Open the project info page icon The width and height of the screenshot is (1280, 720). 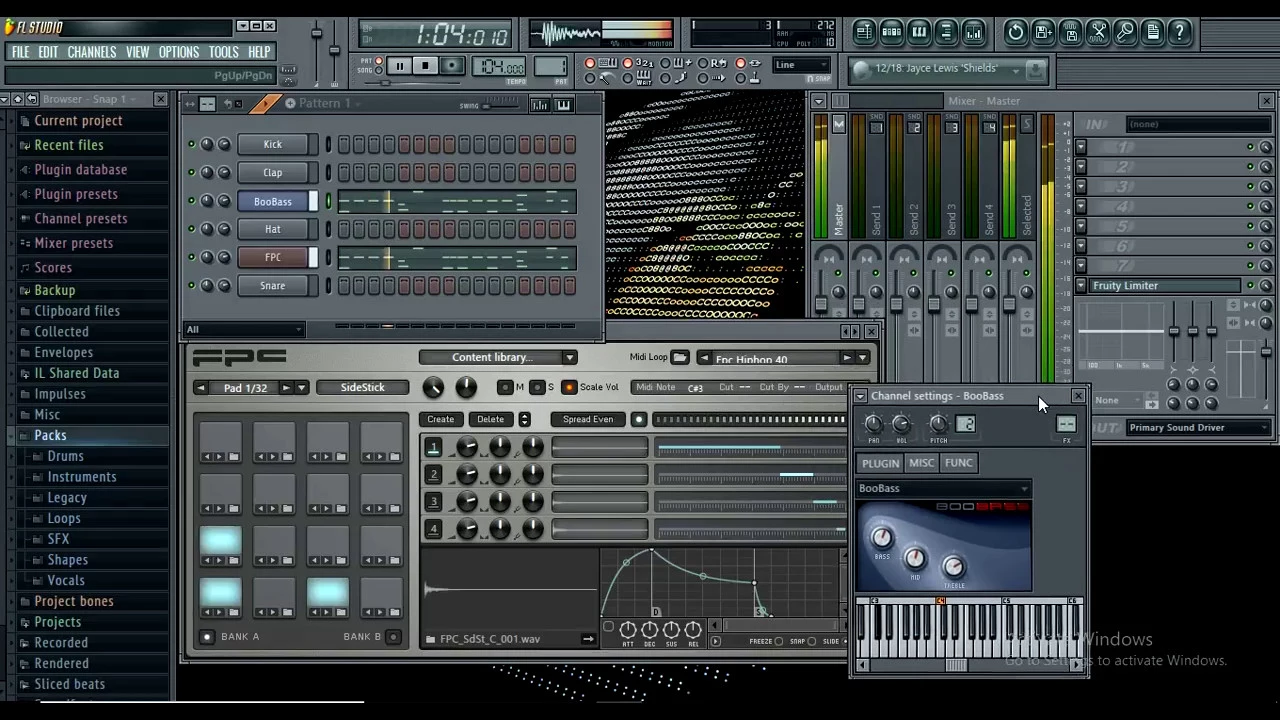tap(1152, 32)
